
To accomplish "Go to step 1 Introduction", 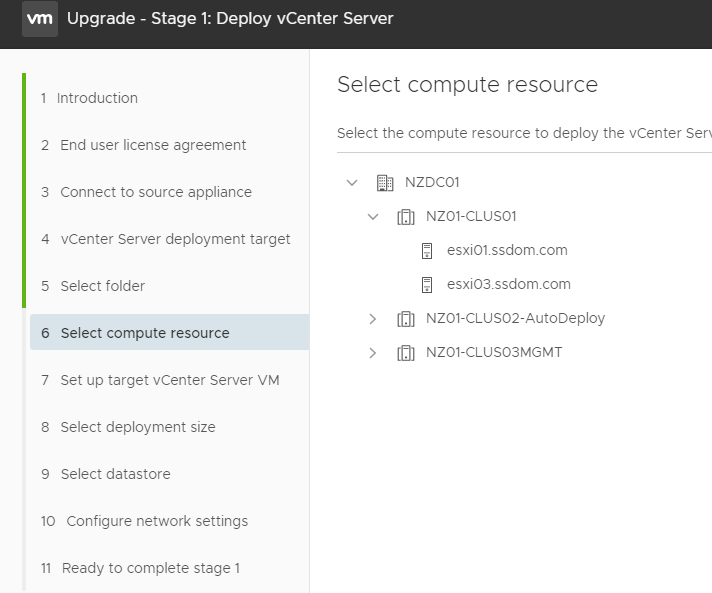I will click(x=89, y=98).
